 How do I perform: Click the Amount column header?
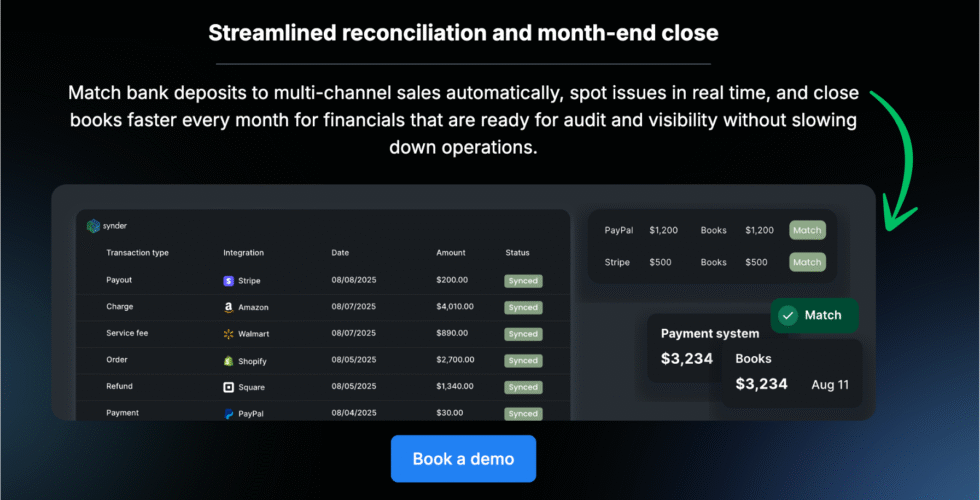click(451, 253)
